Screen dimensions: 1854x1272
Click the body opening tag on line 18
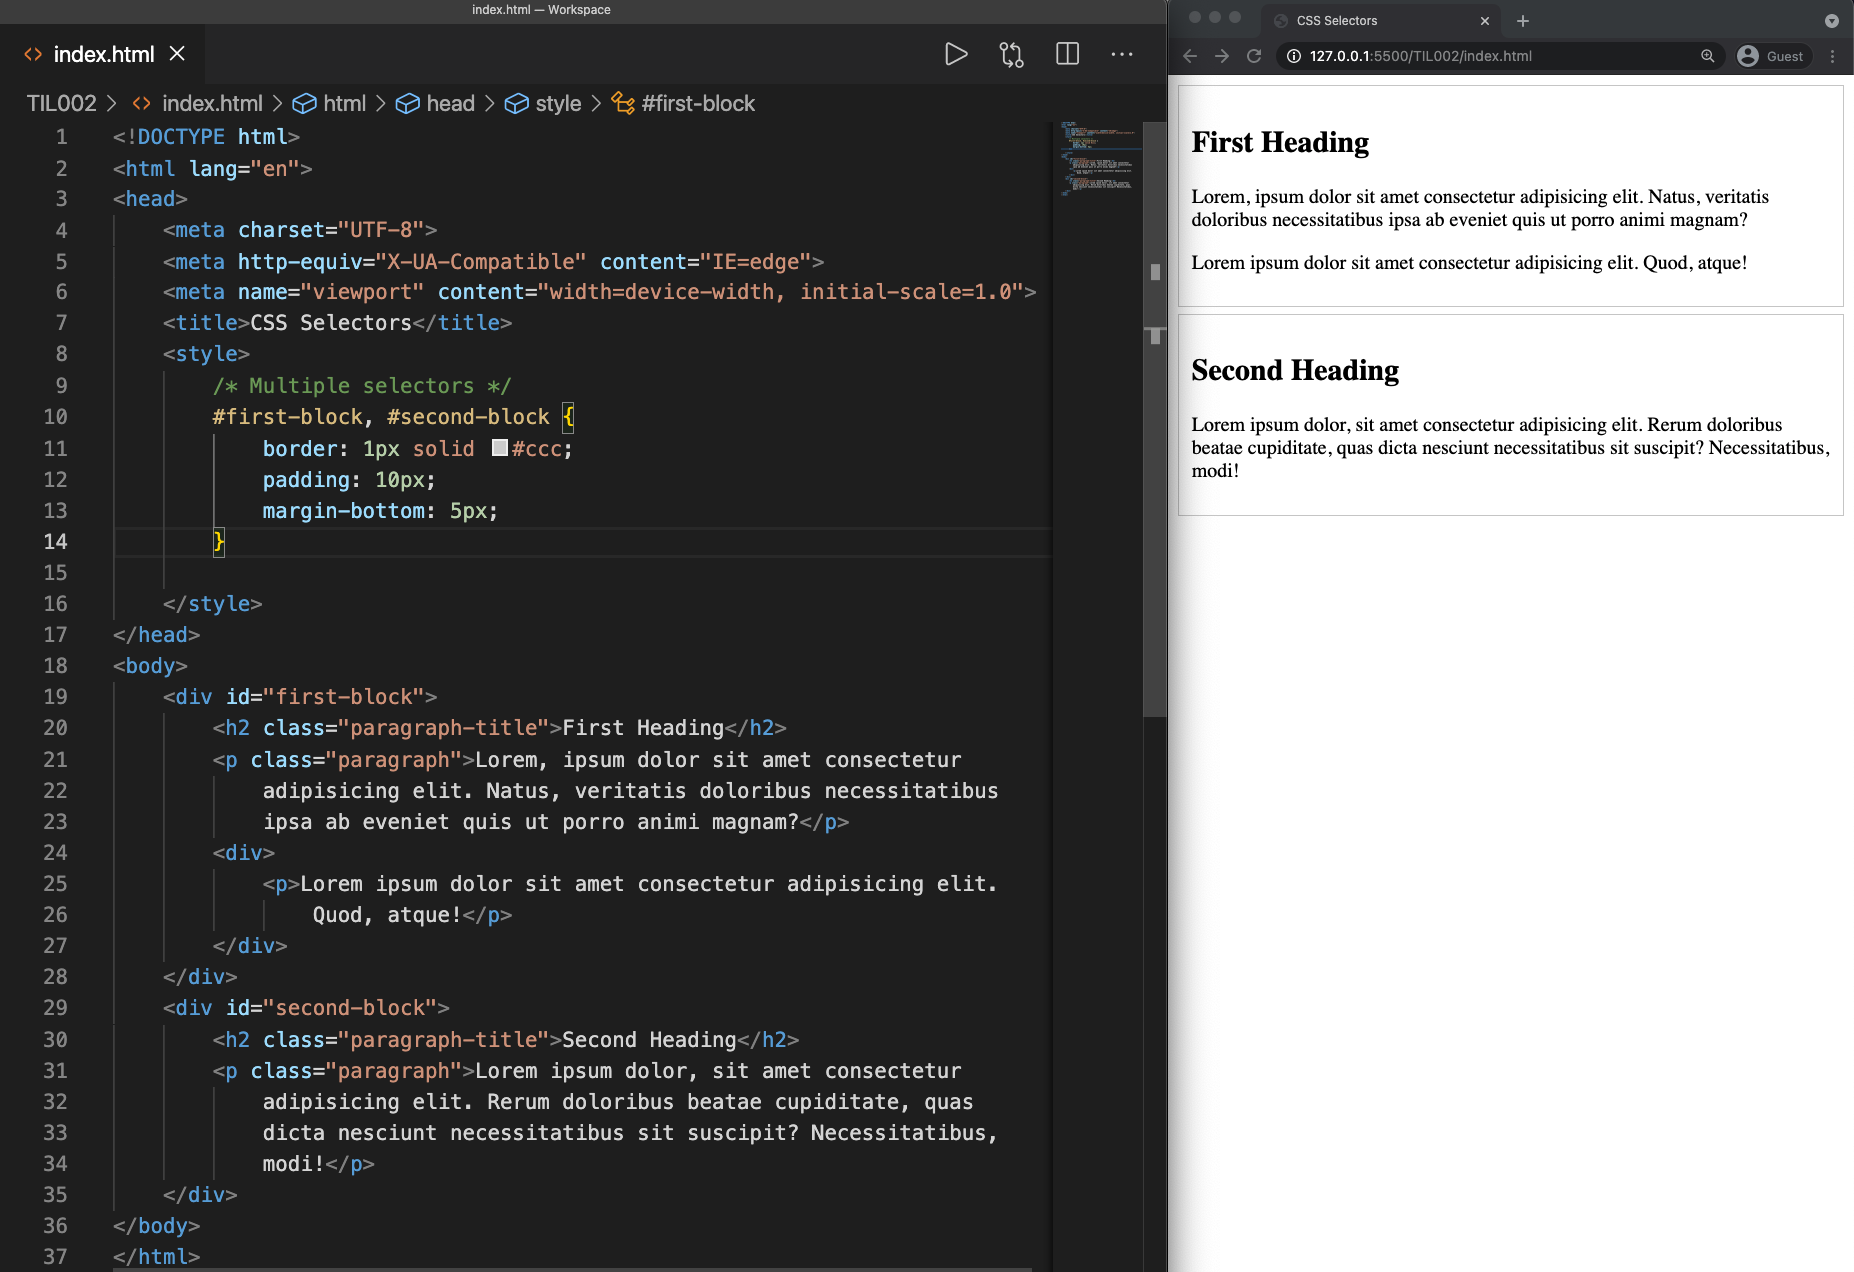[x=150, y=666]
